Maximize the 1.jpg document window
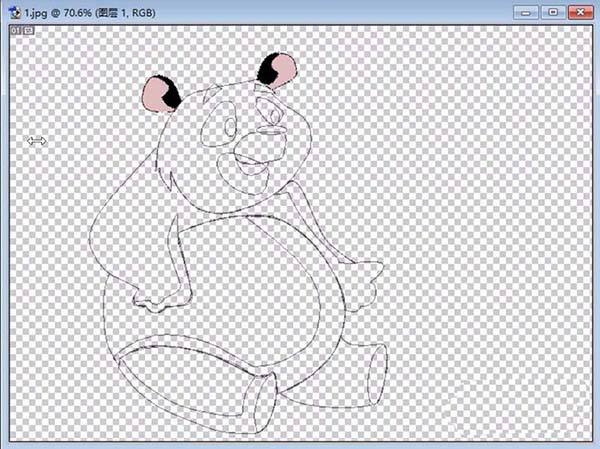Image resolution: width=600 pixels, height=449 pixels. coord(553,13)
